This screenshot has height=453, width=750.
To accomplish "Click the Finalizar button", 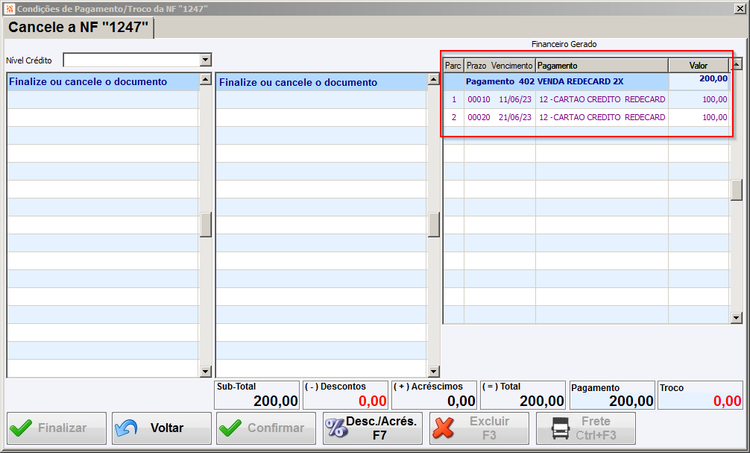I will (57, 428).
